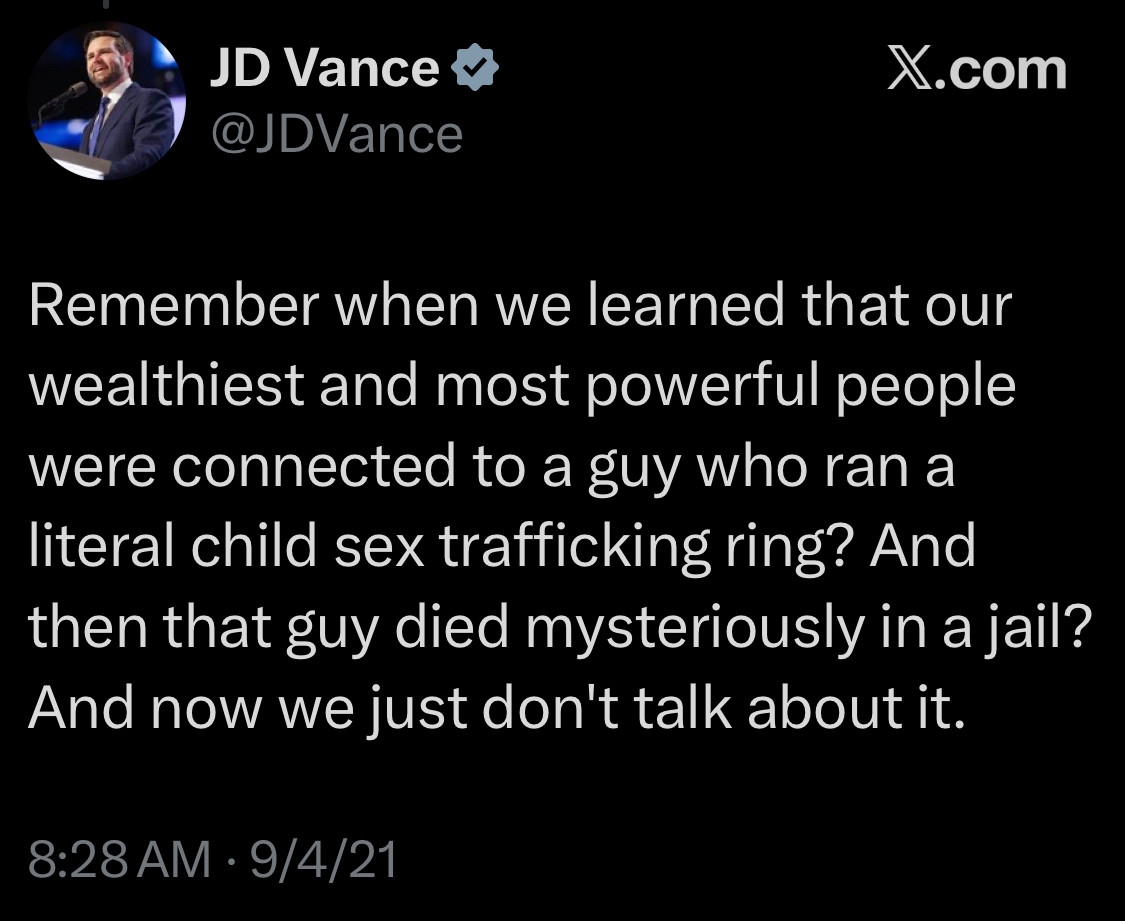Open JD Vance's profile picture
Viewport: 1125px width, 921px height.
click(x=107, y=101)
